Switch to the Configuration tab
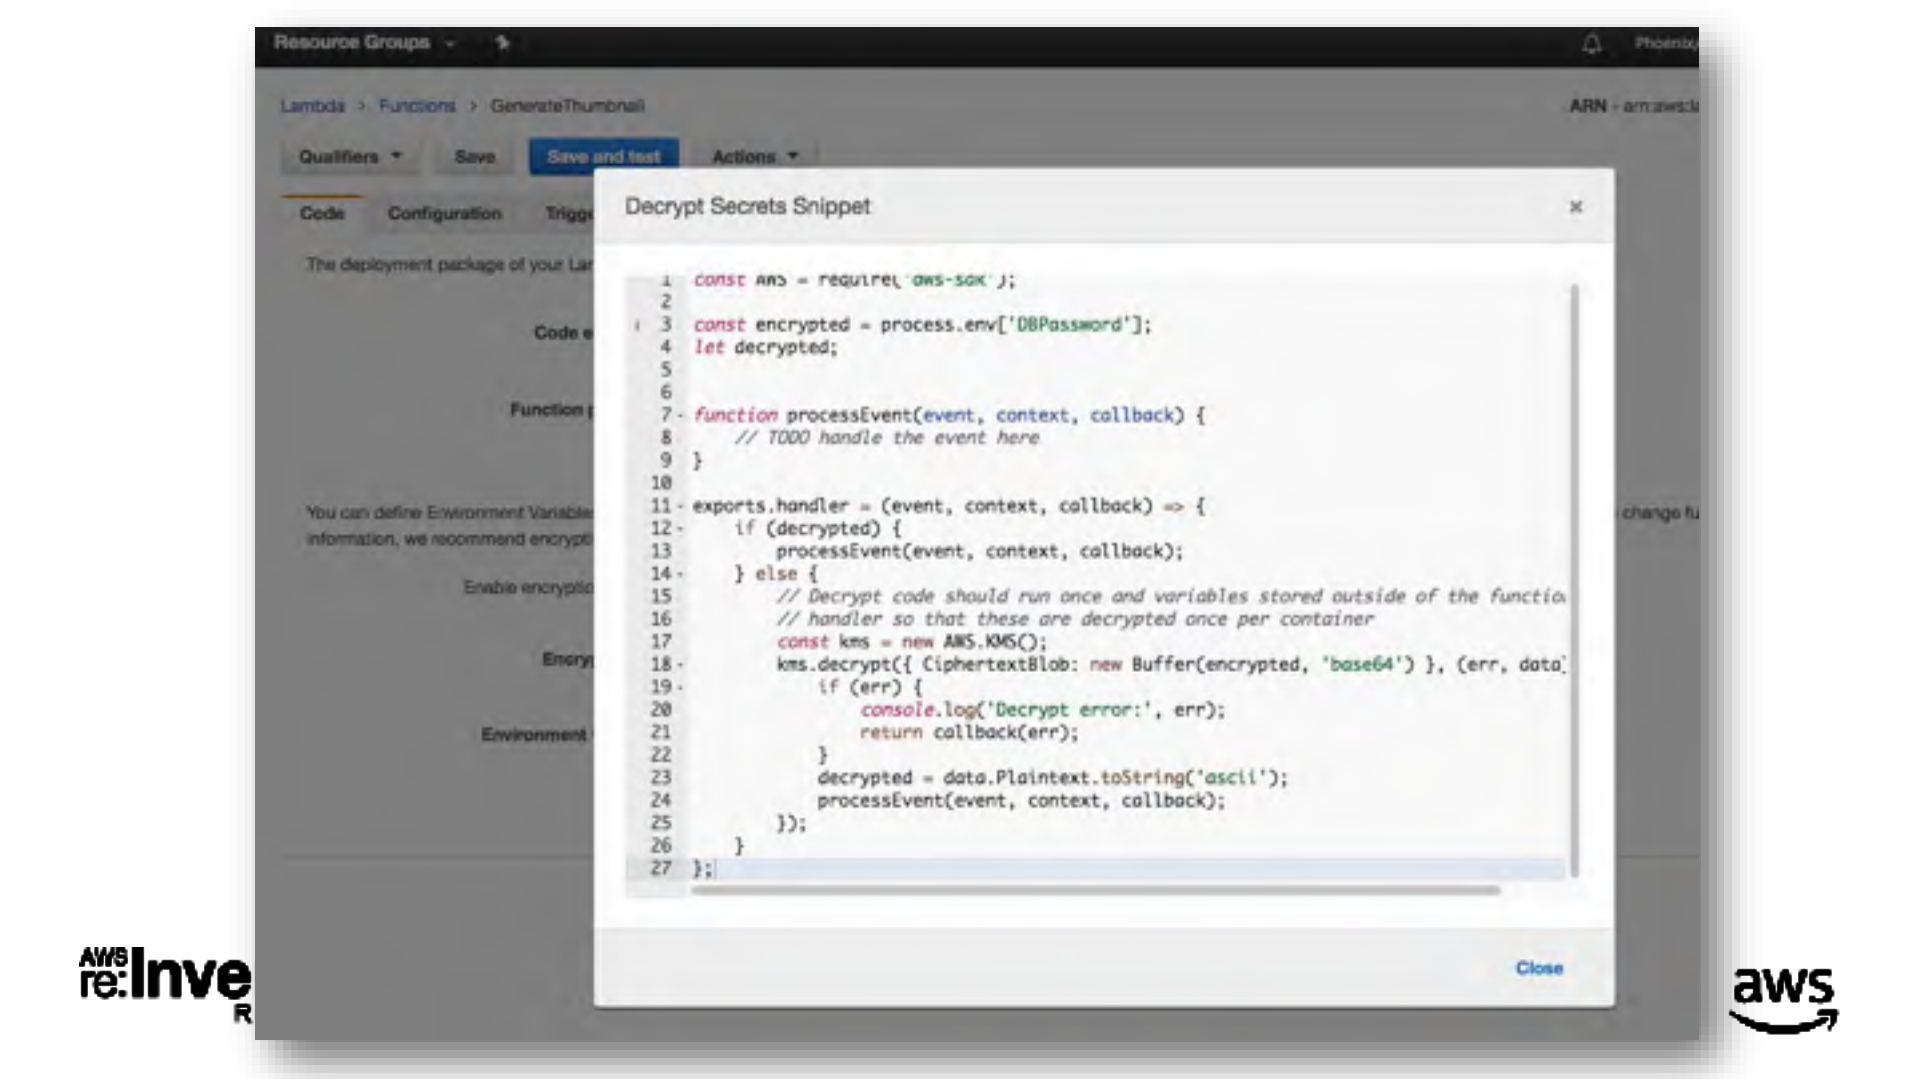Screen dimensions: 1919x1079 [444, 213]
